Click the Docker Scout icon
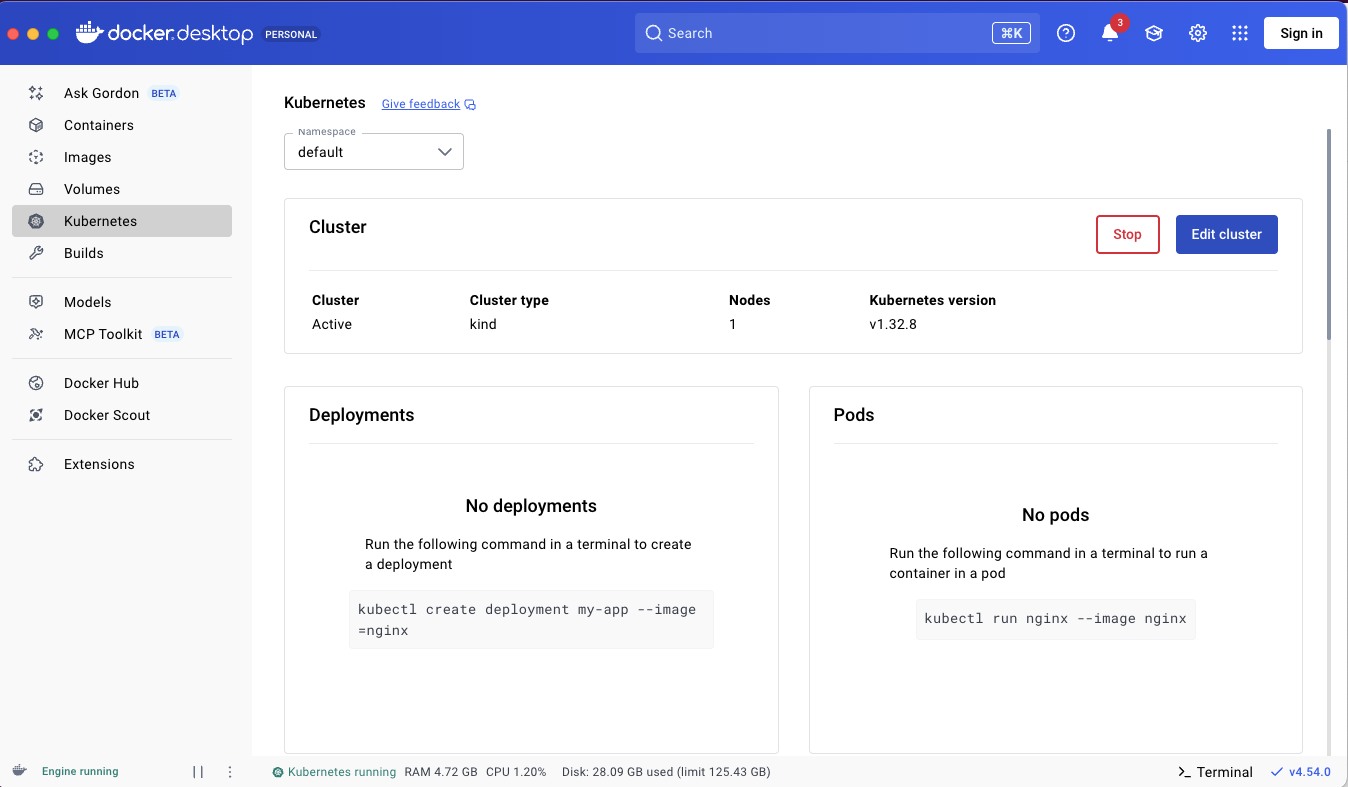 click(36, 415)
